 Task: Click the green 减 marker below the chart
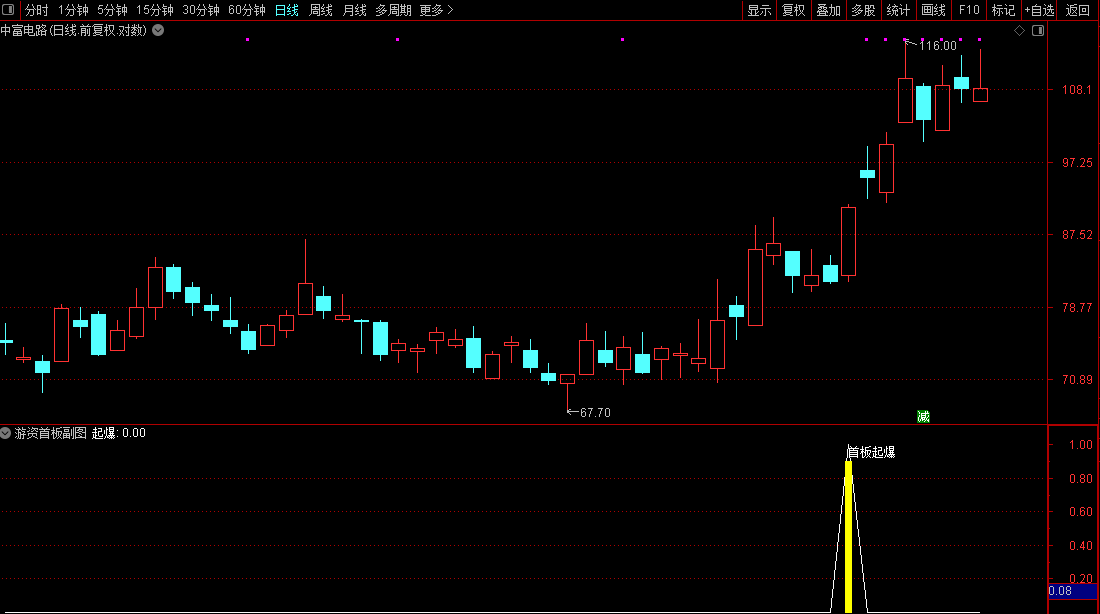tap(923, 417)
